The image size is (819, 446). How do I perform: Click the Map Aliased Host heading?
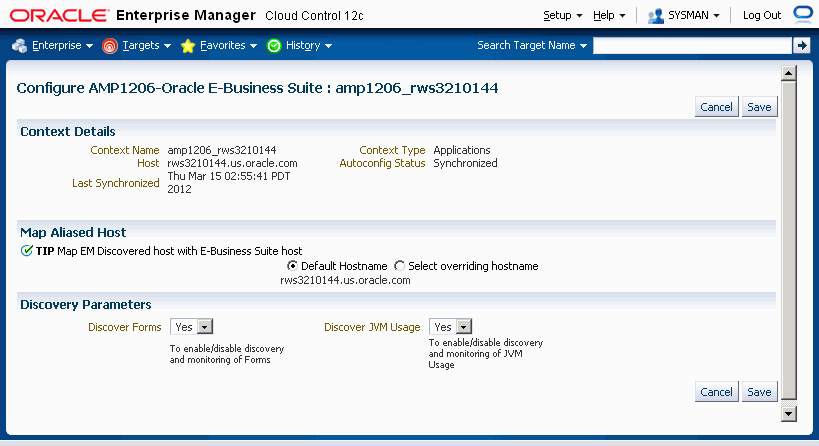[x=73, y=232]
